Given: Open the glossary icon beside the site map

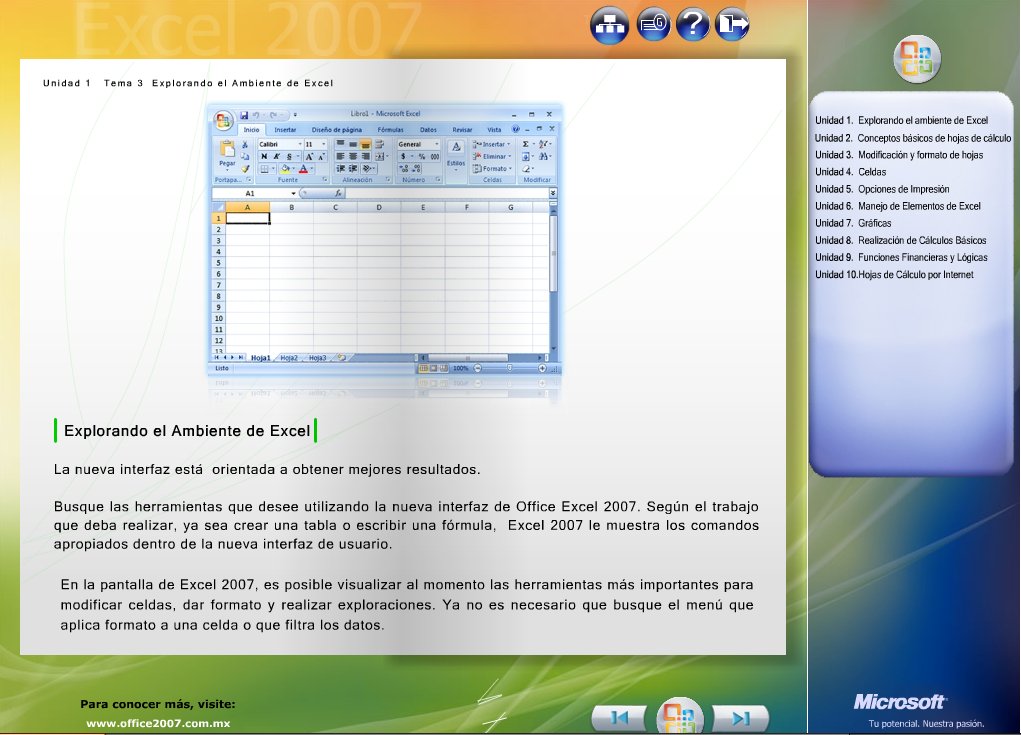Looking at the screenshot, I should (654, 25).
